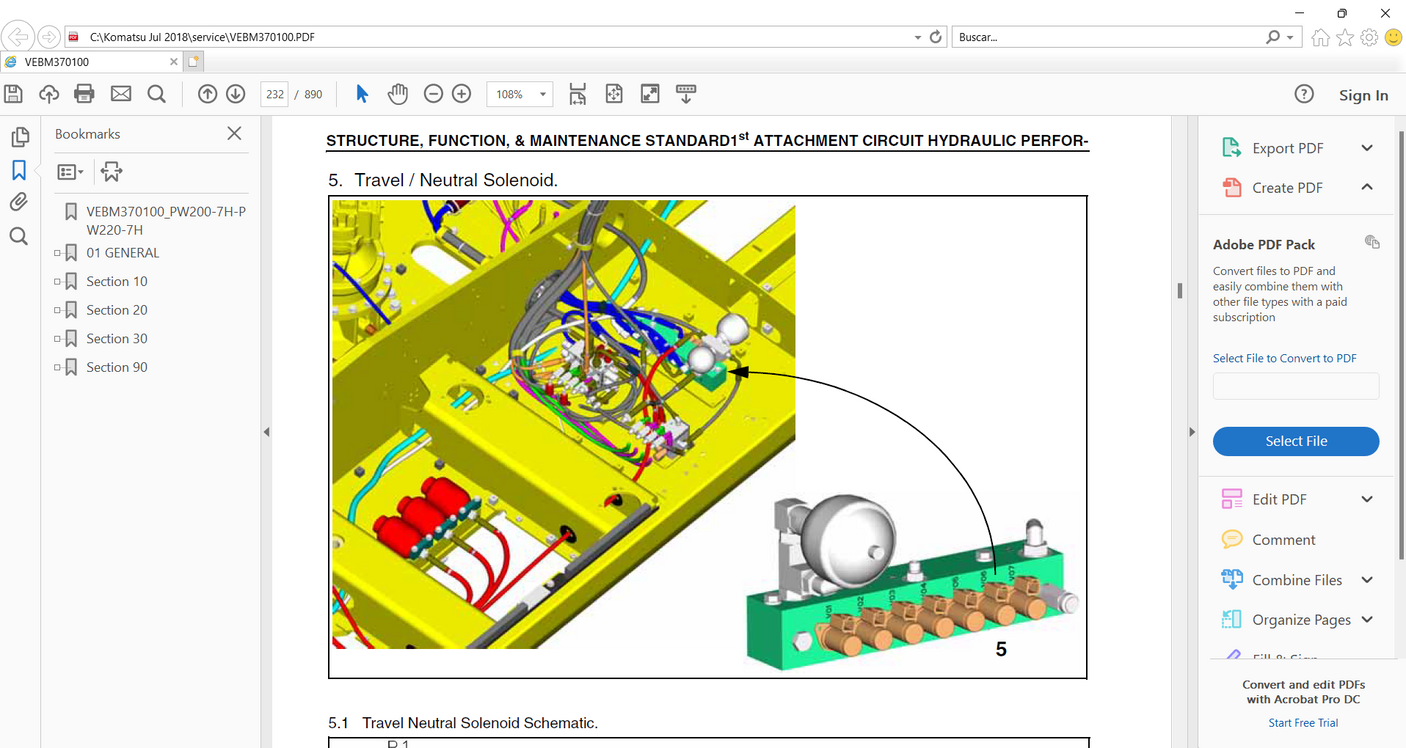Zoom out of the page
Image resolution: width=1406 pixels, height=748 pixels.
(433, 93)
